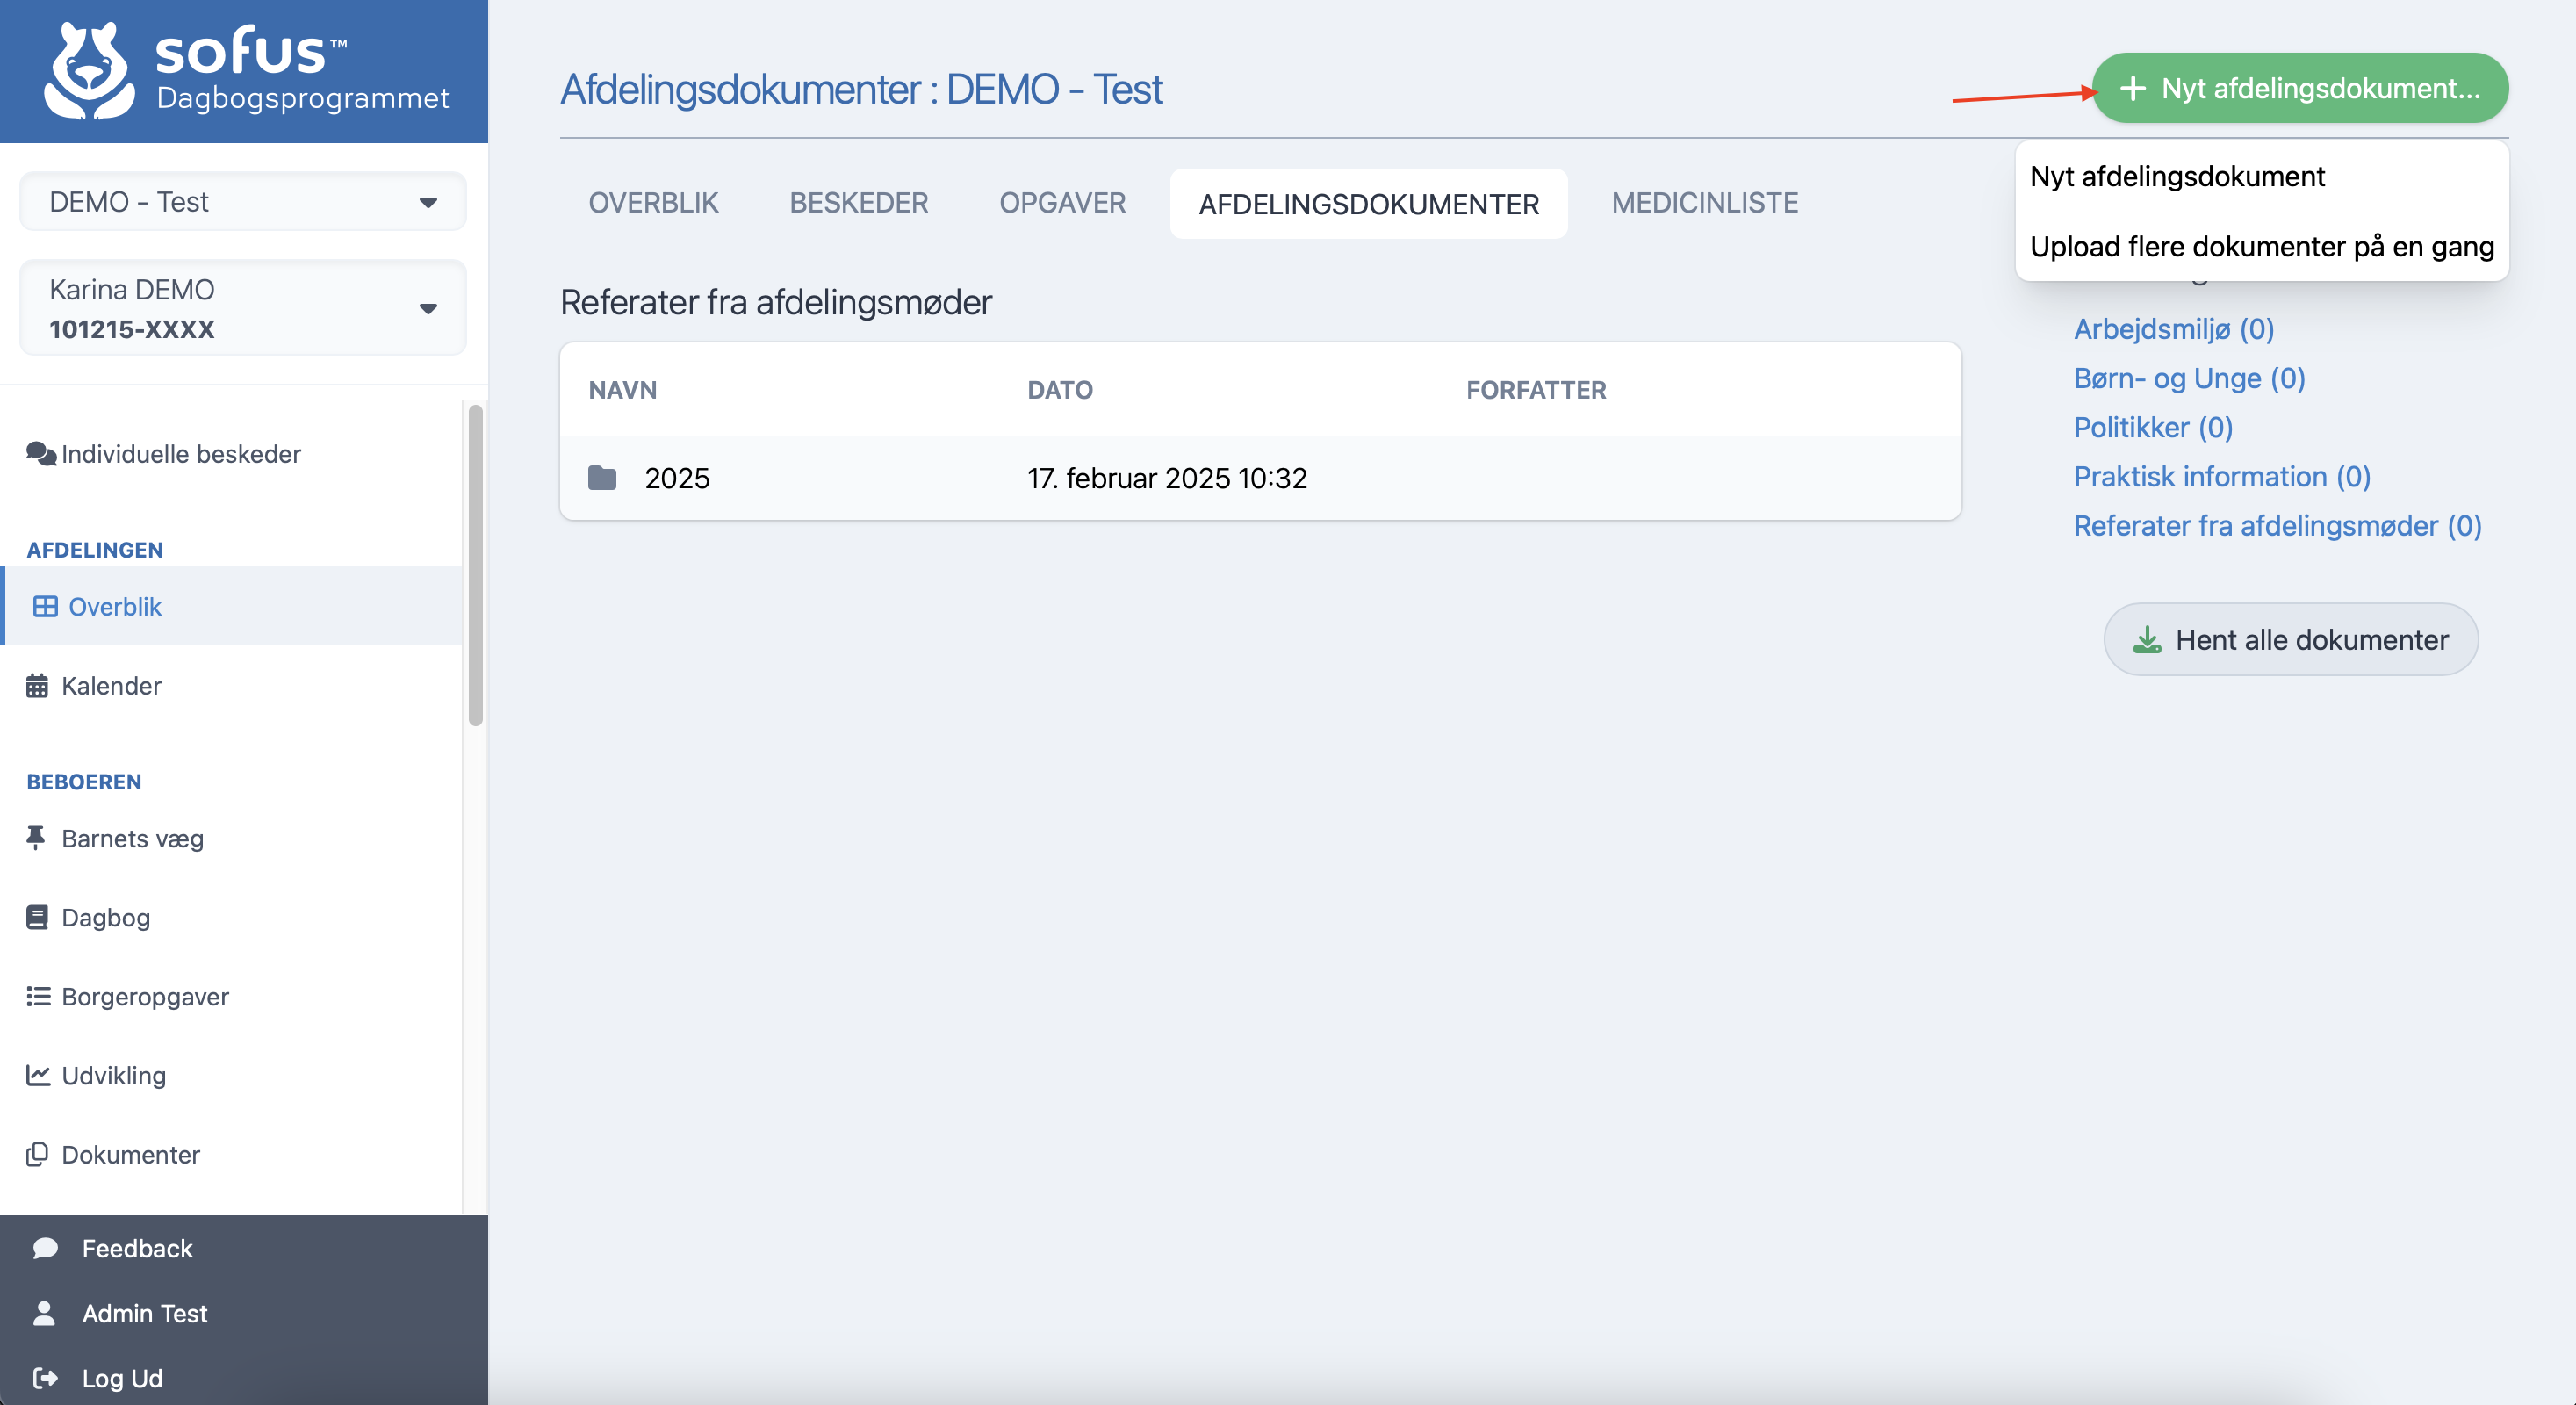Open Barnets væg in the sidebar

coord(232,838)
